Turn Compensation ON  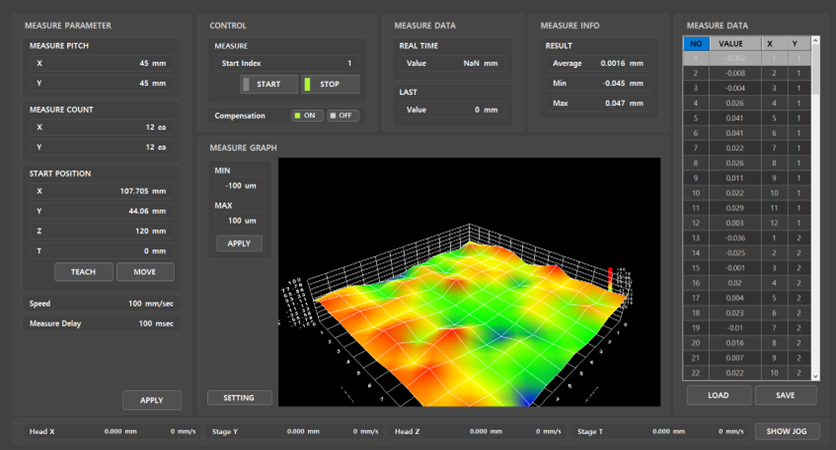[305, 116]
